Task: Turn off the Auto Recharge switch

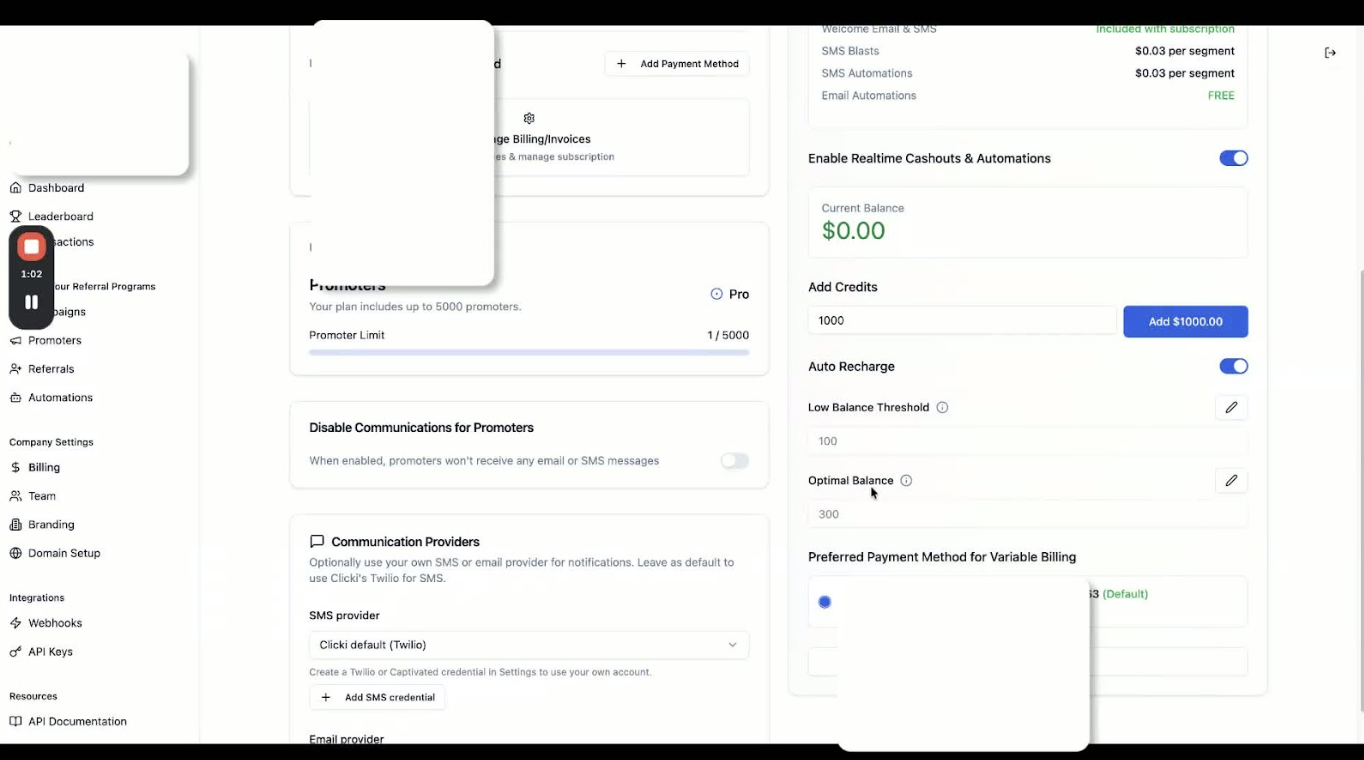Action: pos(1233,367)
